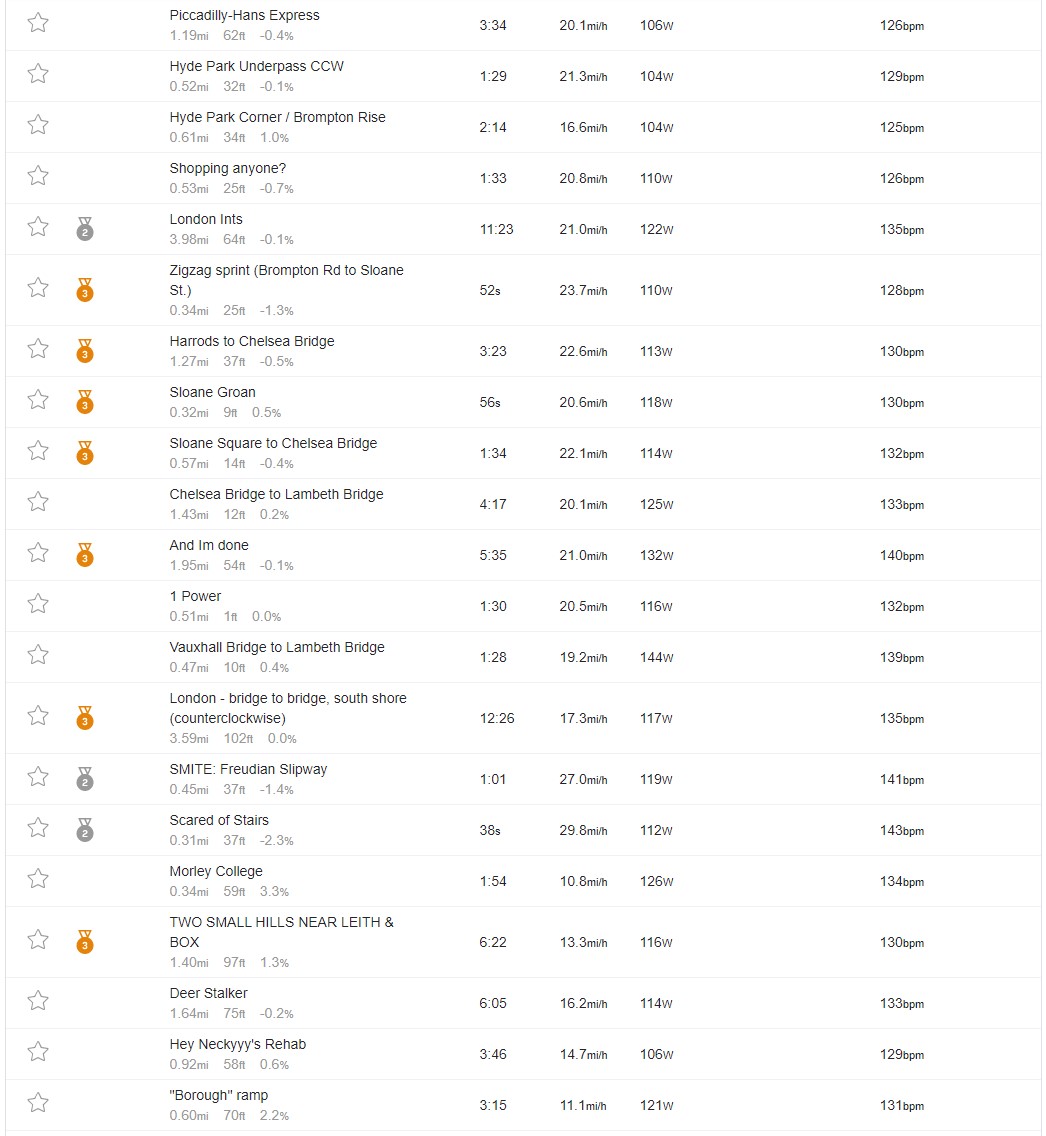Click silver medal for SMITE: Freudian Slipway

coord(85,779)
